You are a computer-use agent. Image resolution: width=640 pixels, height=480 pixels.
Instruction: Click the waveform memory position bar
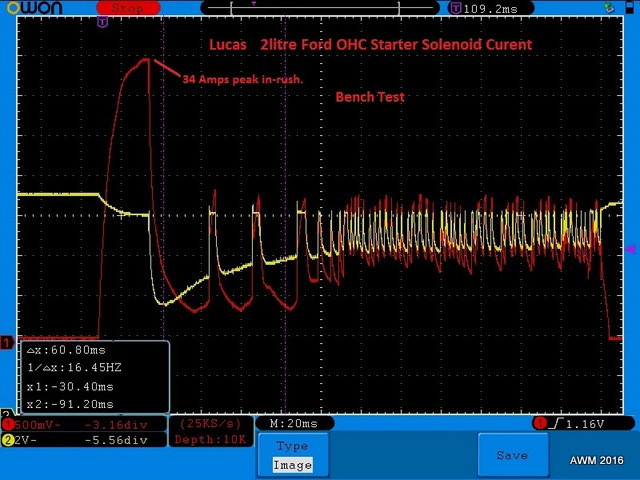(x=320, y=8)
